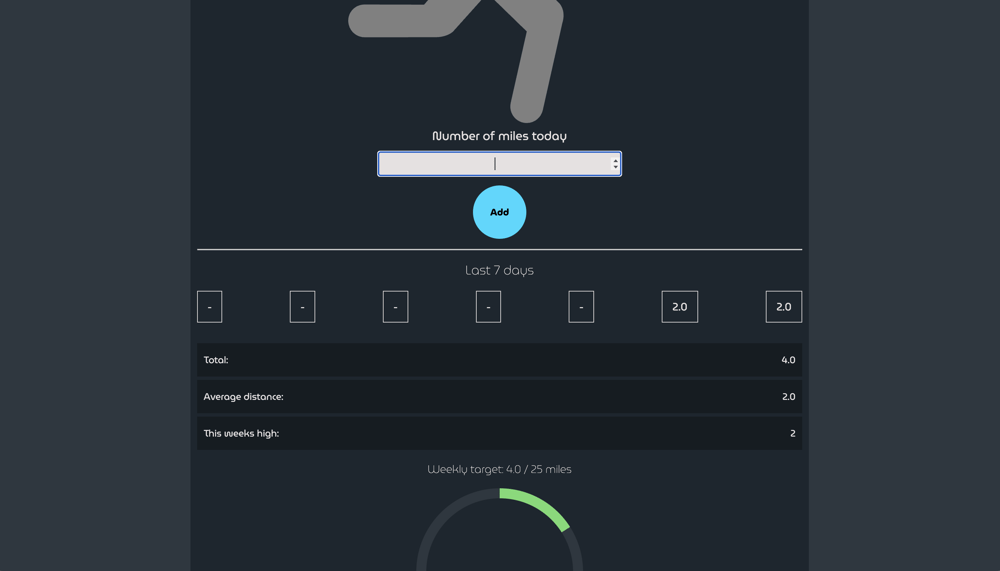This screenshot has height=571, width=1000.
Task: Click the Add button
Action: click(499, 212)
